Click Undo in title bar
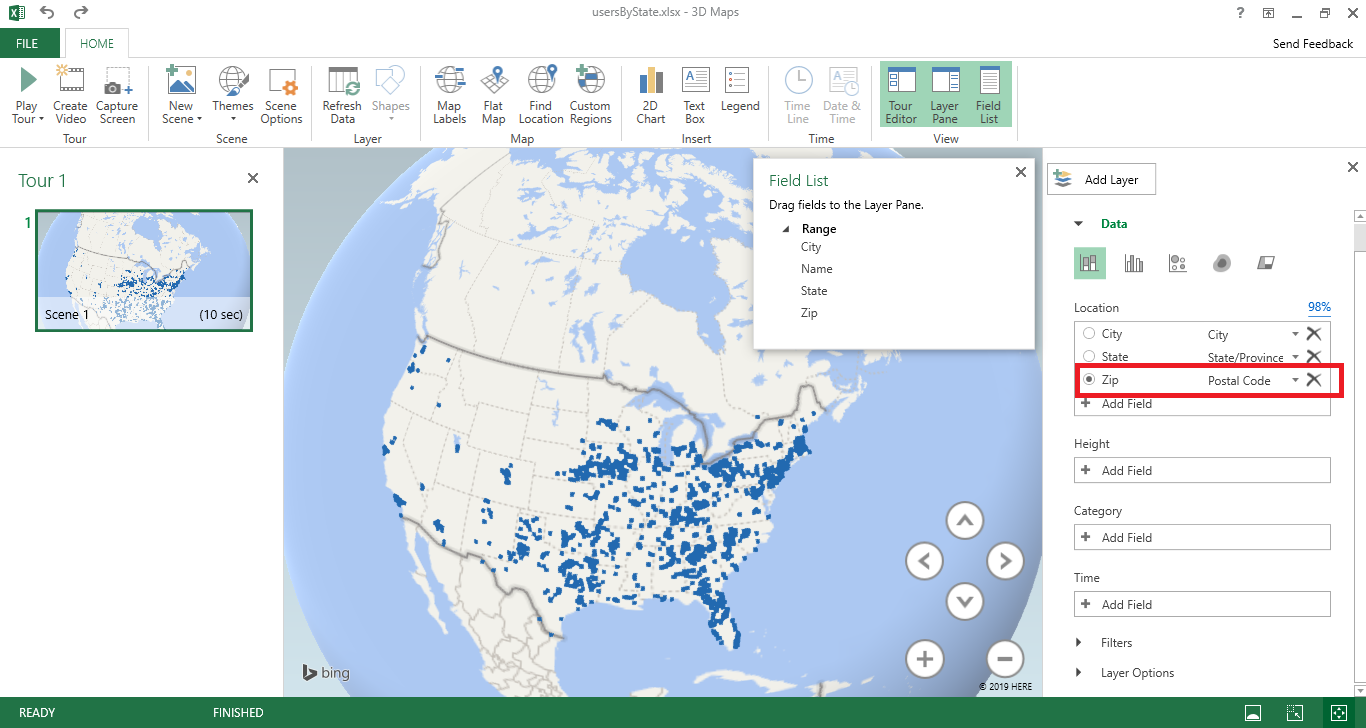The image size is (1366, 728). 47,13
